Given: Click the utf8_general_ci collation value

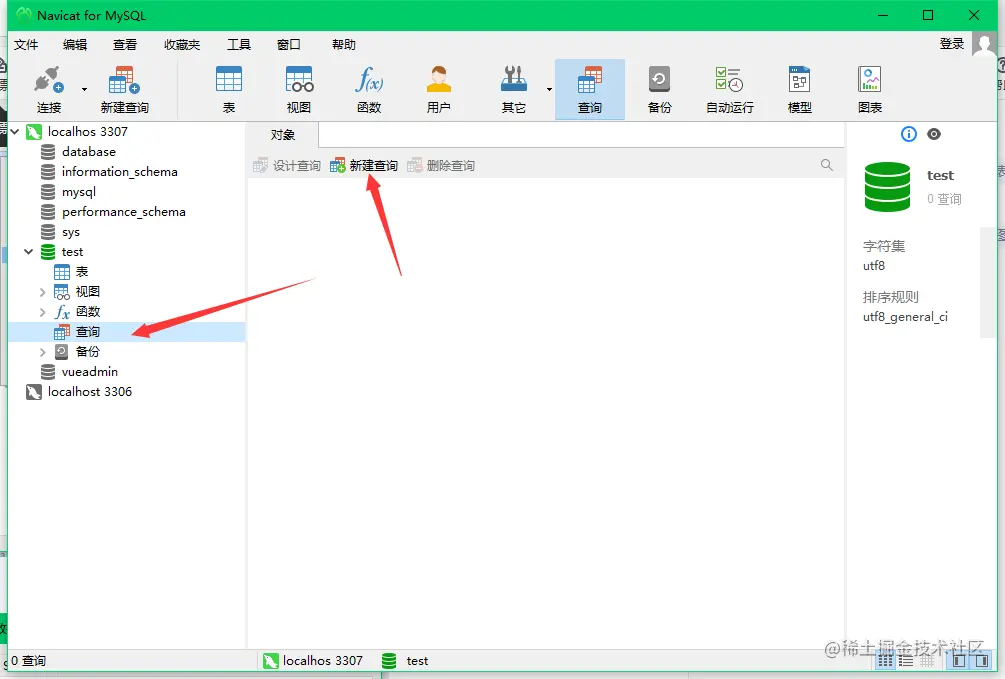Looking at the screenshot, I should tap(905, 317).
